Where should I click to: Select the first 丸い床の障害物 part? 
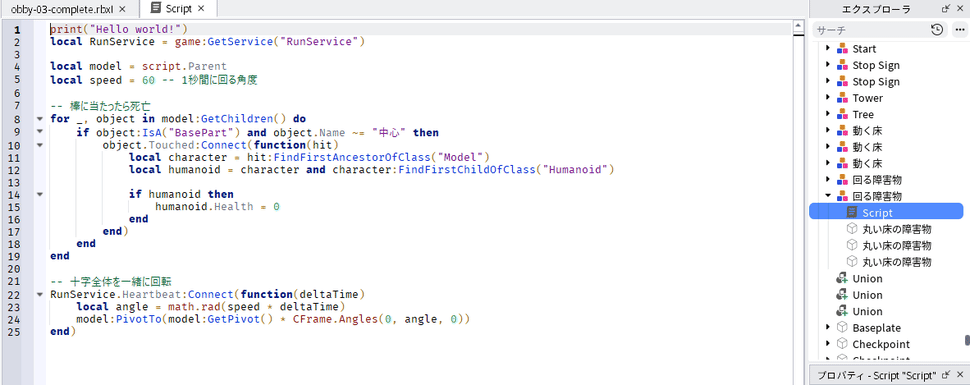[x=897, y=229]
